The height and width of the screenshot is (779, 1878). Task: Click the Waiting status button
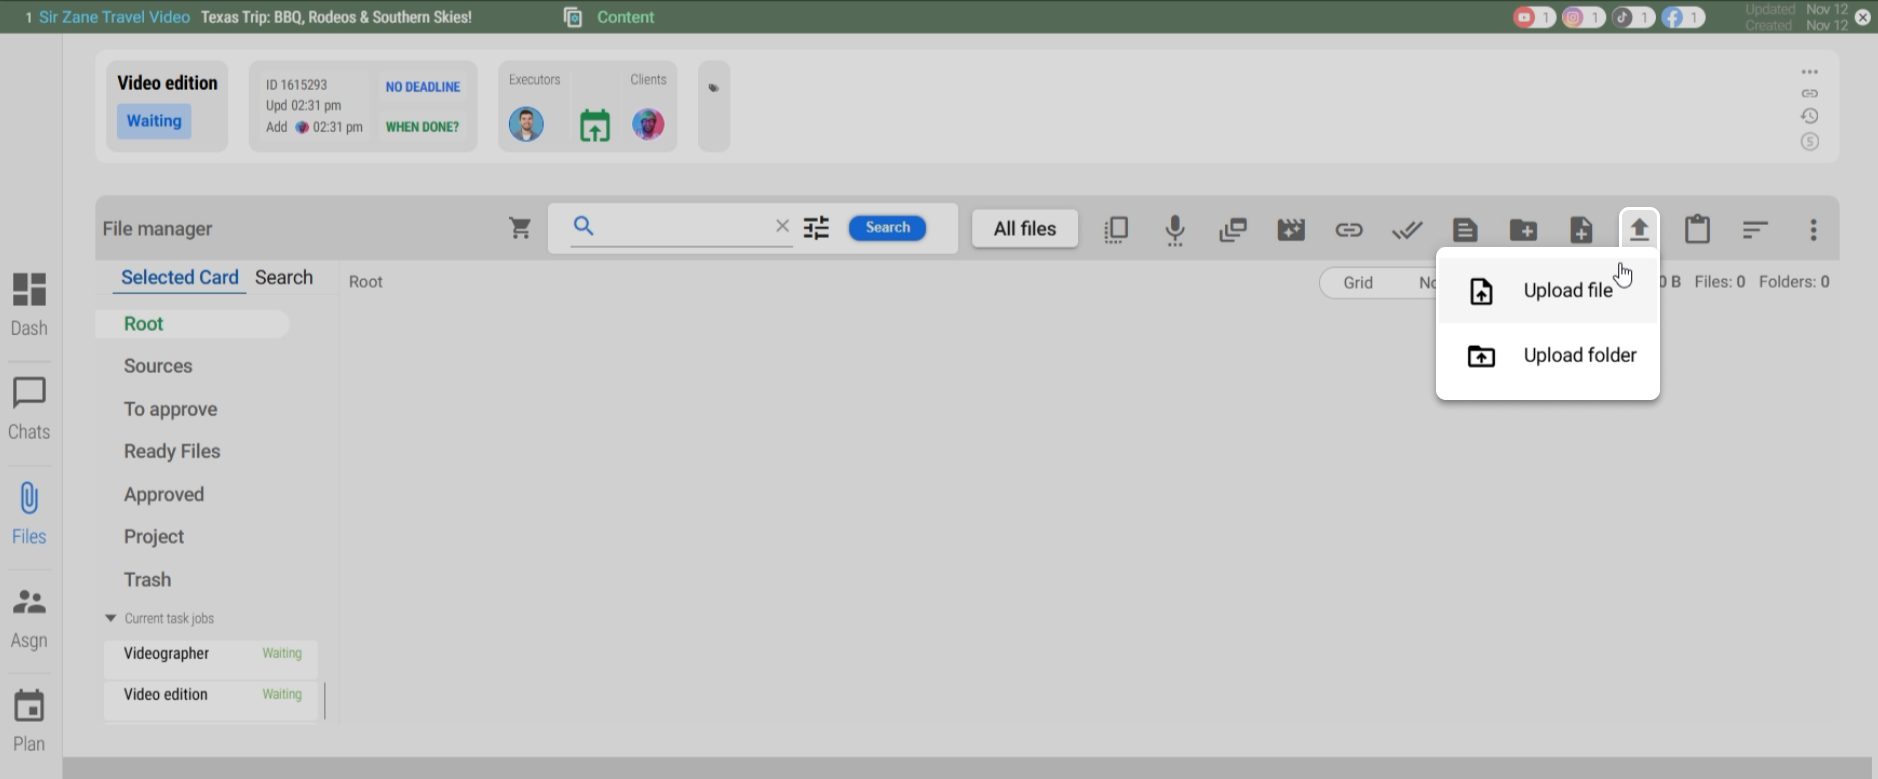tap(154, 121)
